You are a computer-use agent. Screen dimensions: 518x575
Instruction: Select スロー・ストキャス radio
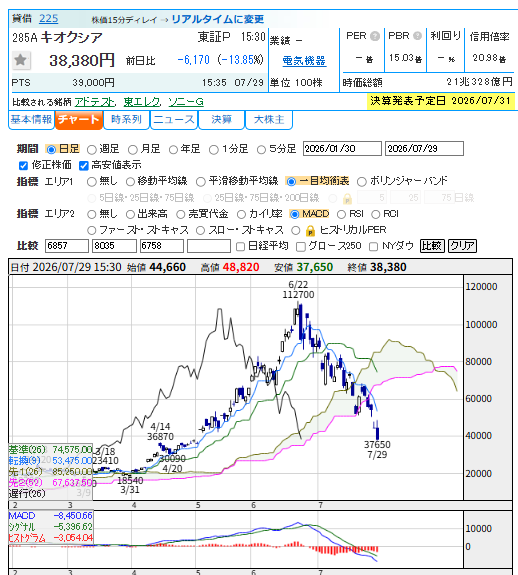click(200, 230)
